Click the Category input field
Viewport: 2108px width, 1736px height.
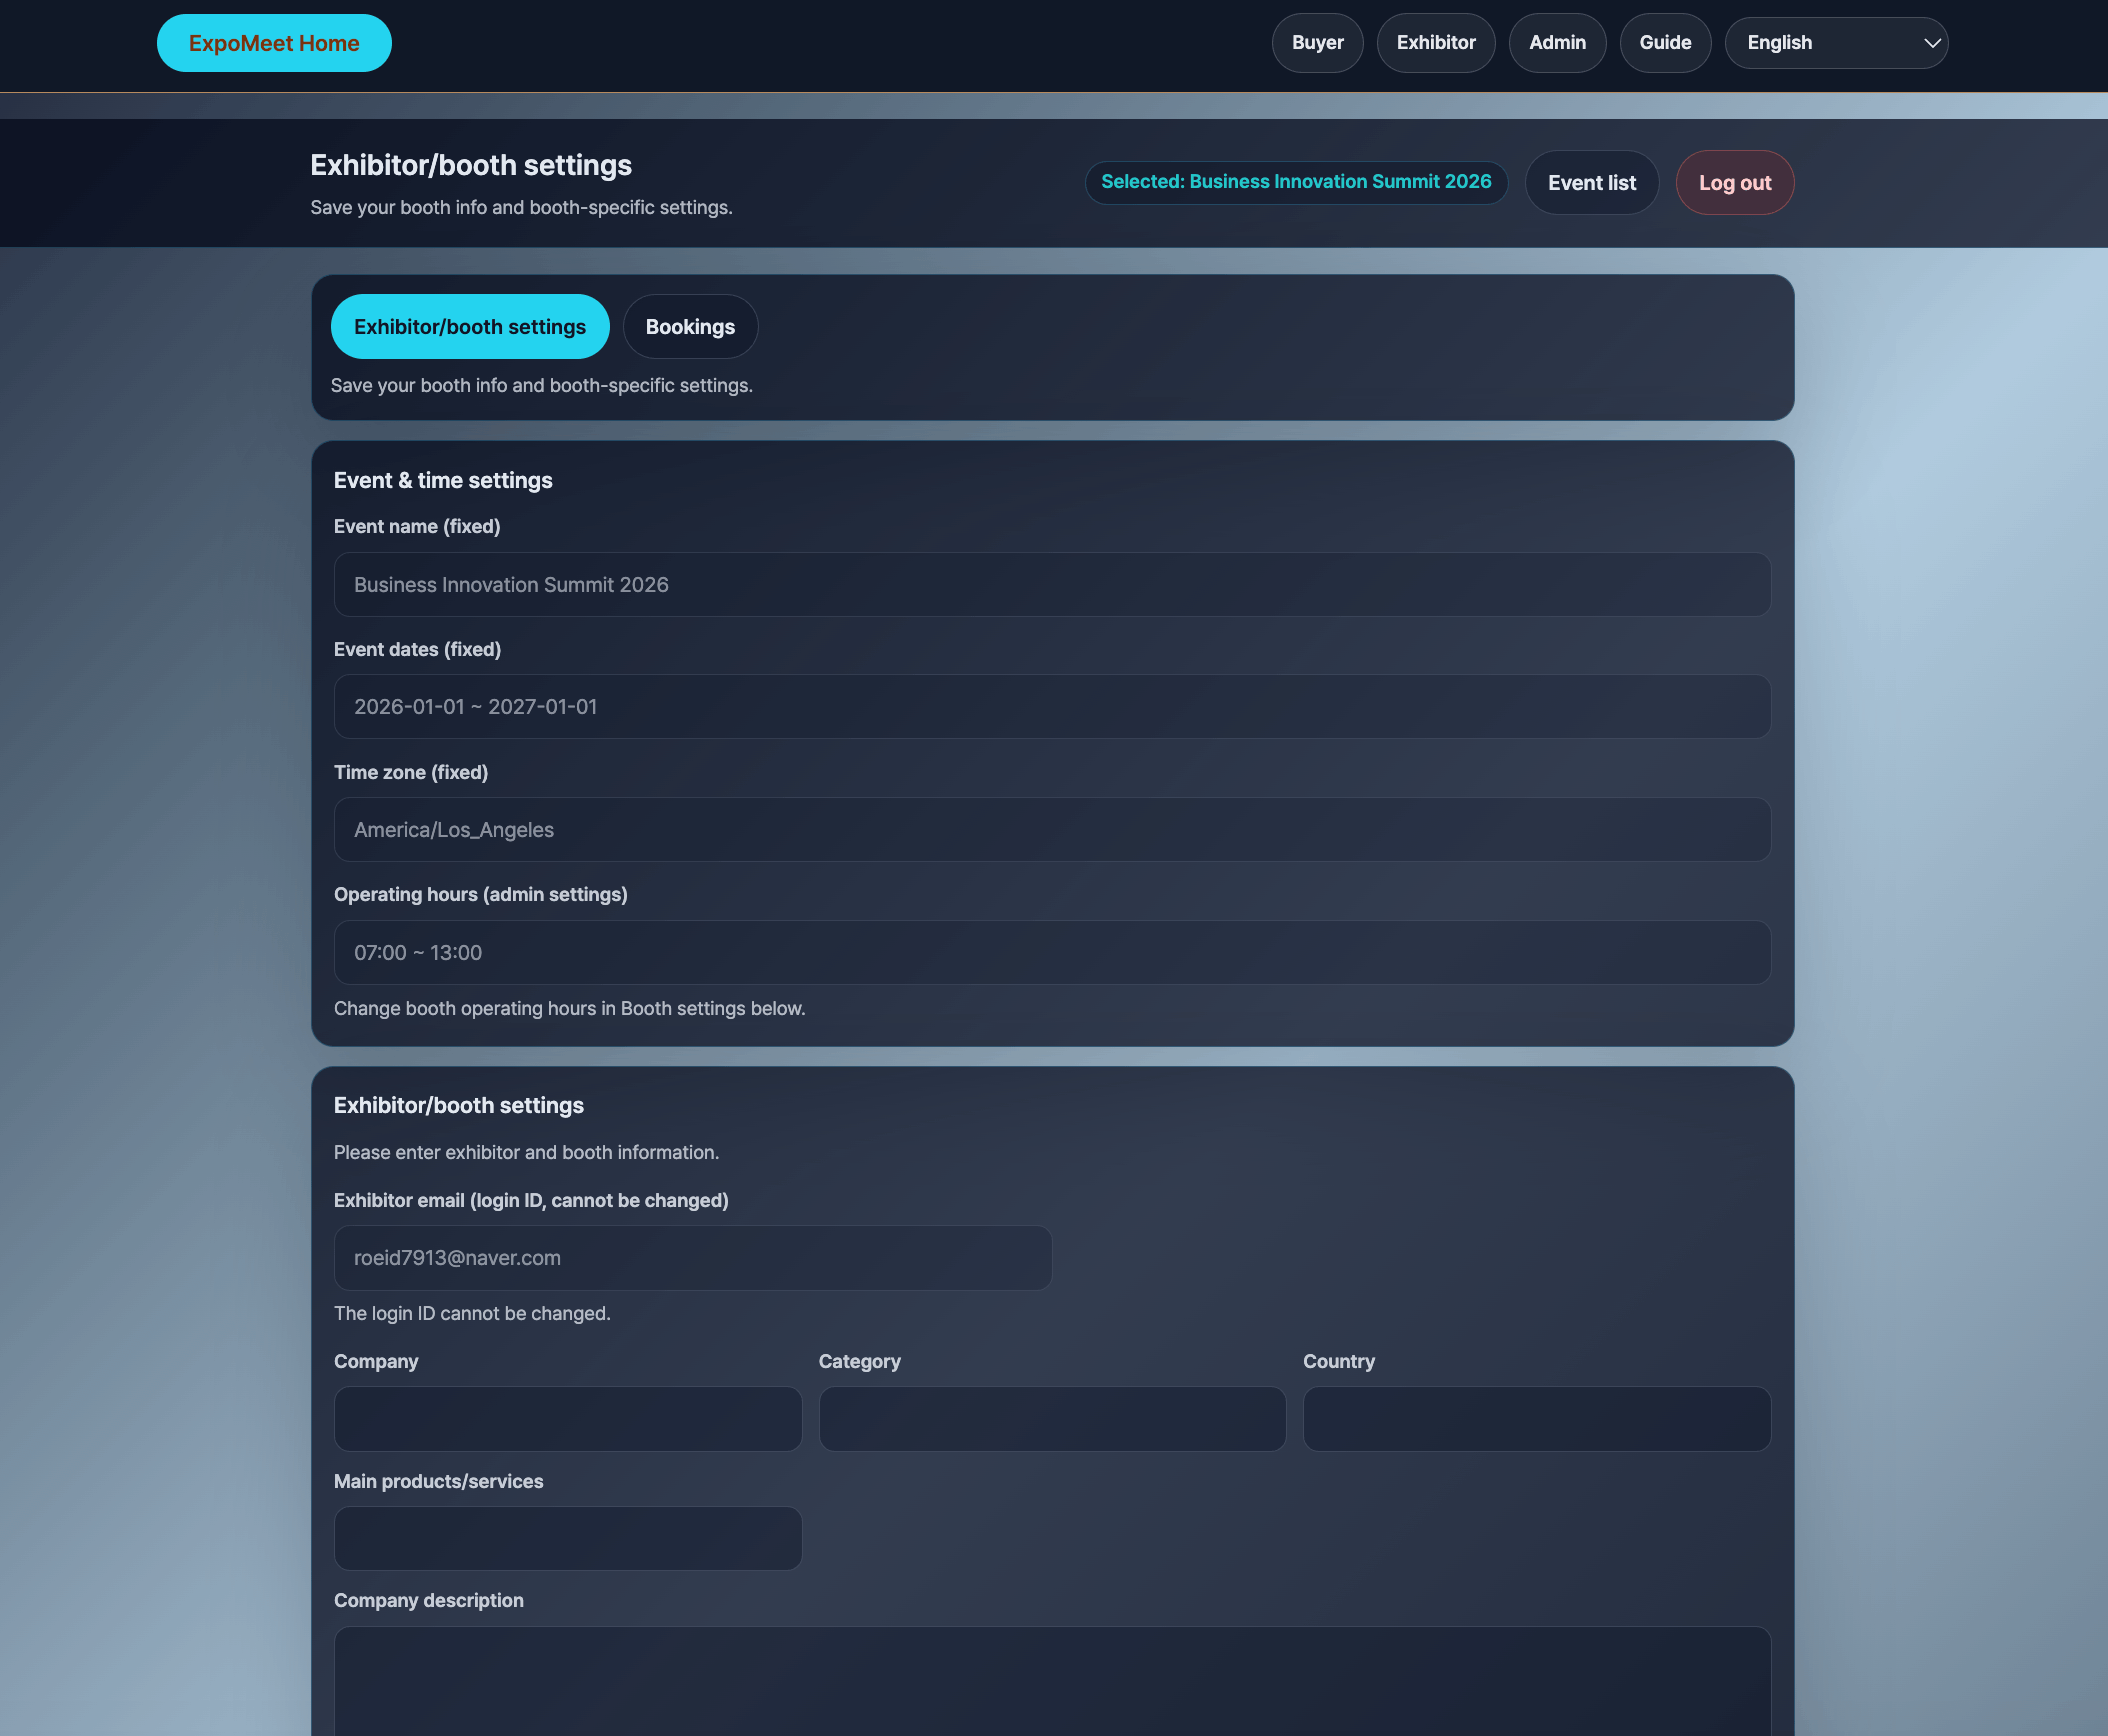pos(1051,1419)
